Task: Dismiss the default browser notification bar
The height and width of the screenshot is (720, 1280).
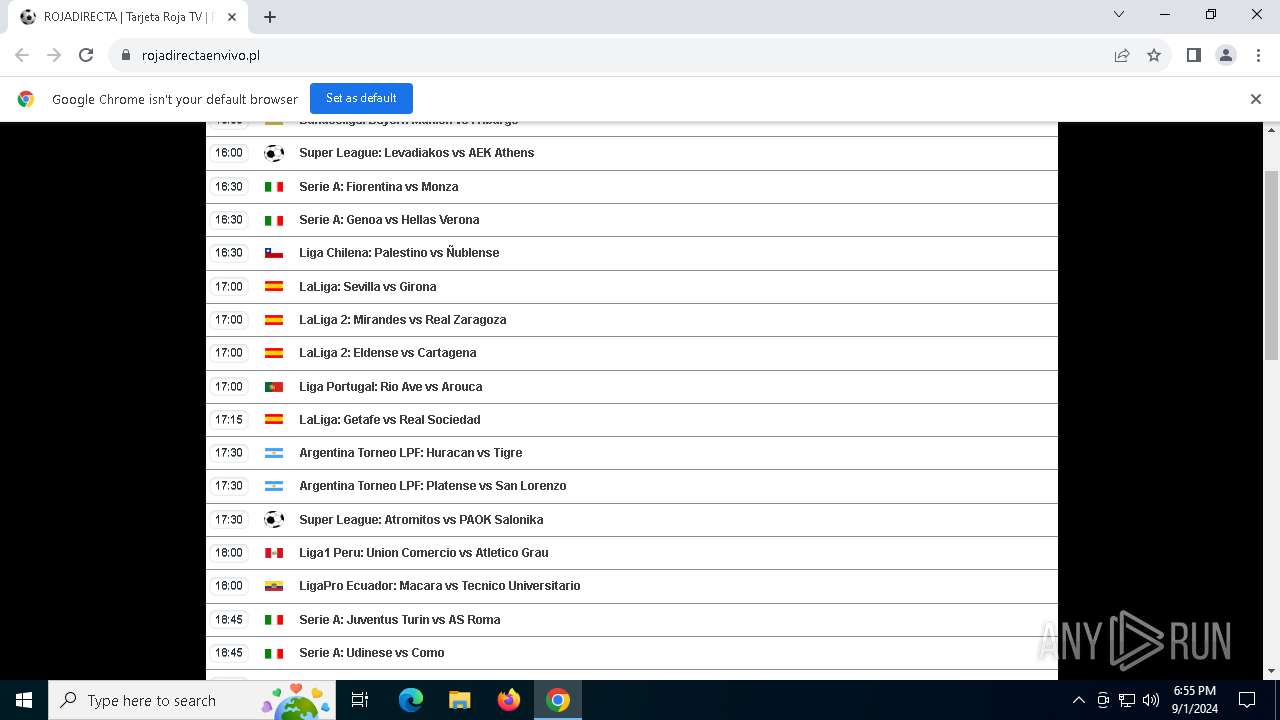Action: (x=1256, y=99)
